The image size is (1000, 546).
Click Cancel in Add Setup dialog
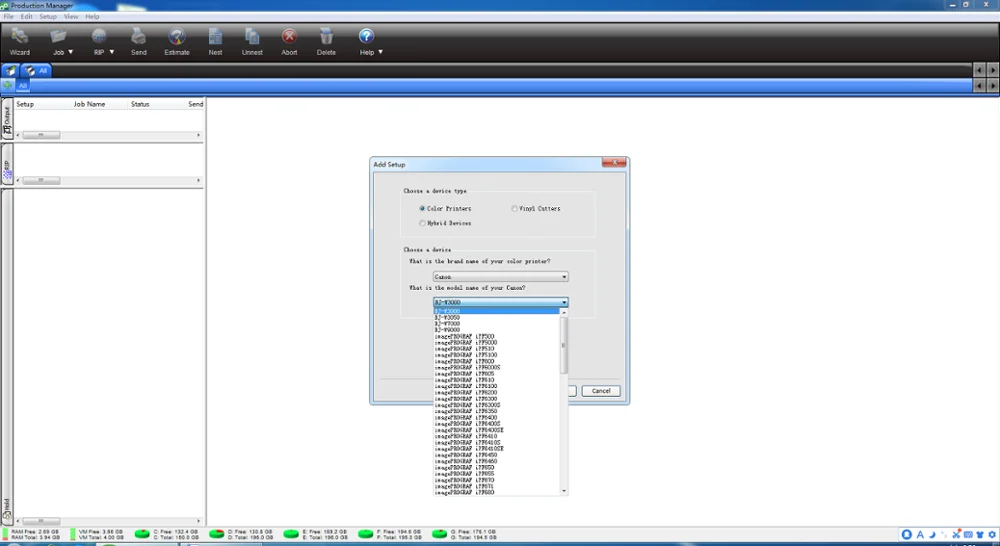[x=601, y=391]
